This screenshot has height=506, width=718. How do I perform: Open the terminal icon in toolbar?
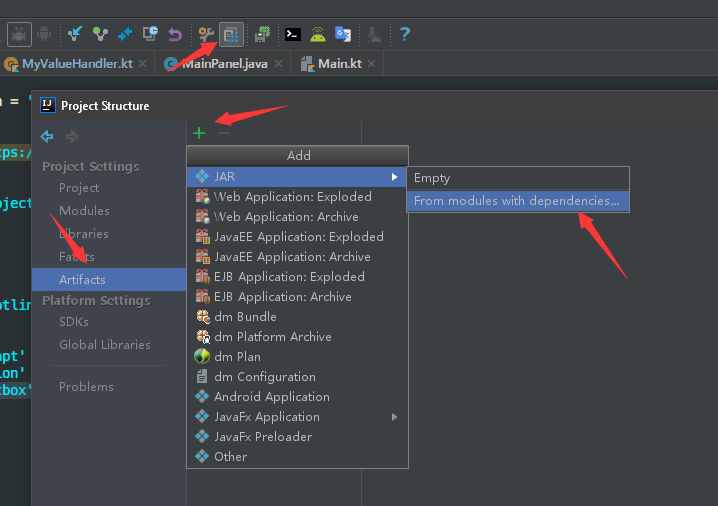(293, 34)
